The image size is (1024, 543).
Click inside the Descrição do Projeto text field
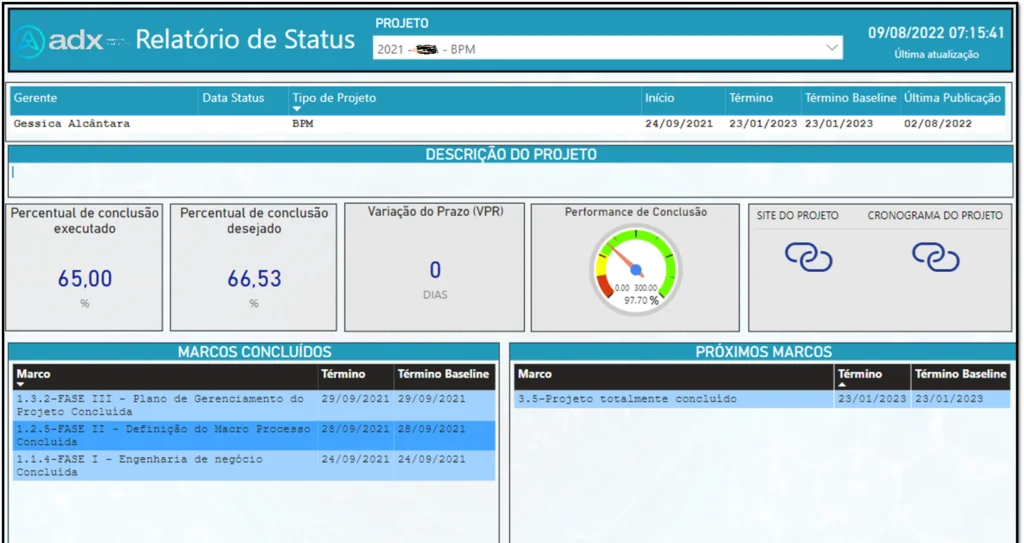[510, 179]
